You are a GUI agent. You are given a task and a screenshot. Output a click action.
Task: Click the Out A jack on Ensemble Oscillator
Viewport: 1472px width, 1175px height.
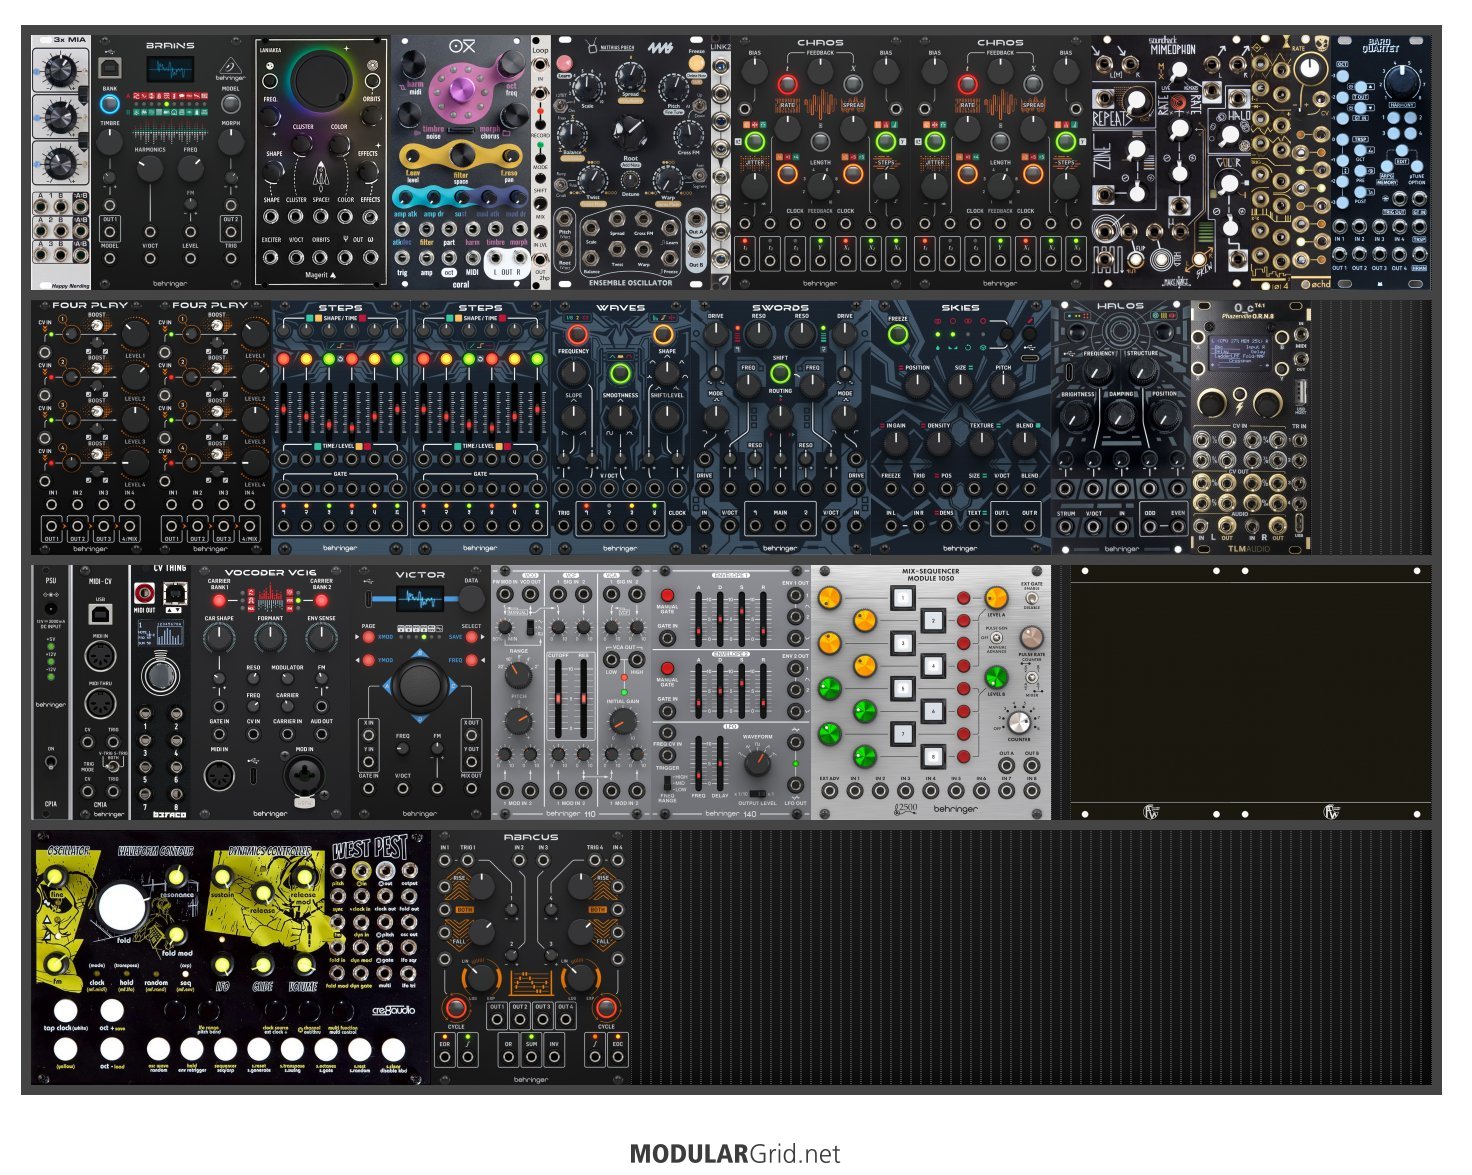pos(696,219)
